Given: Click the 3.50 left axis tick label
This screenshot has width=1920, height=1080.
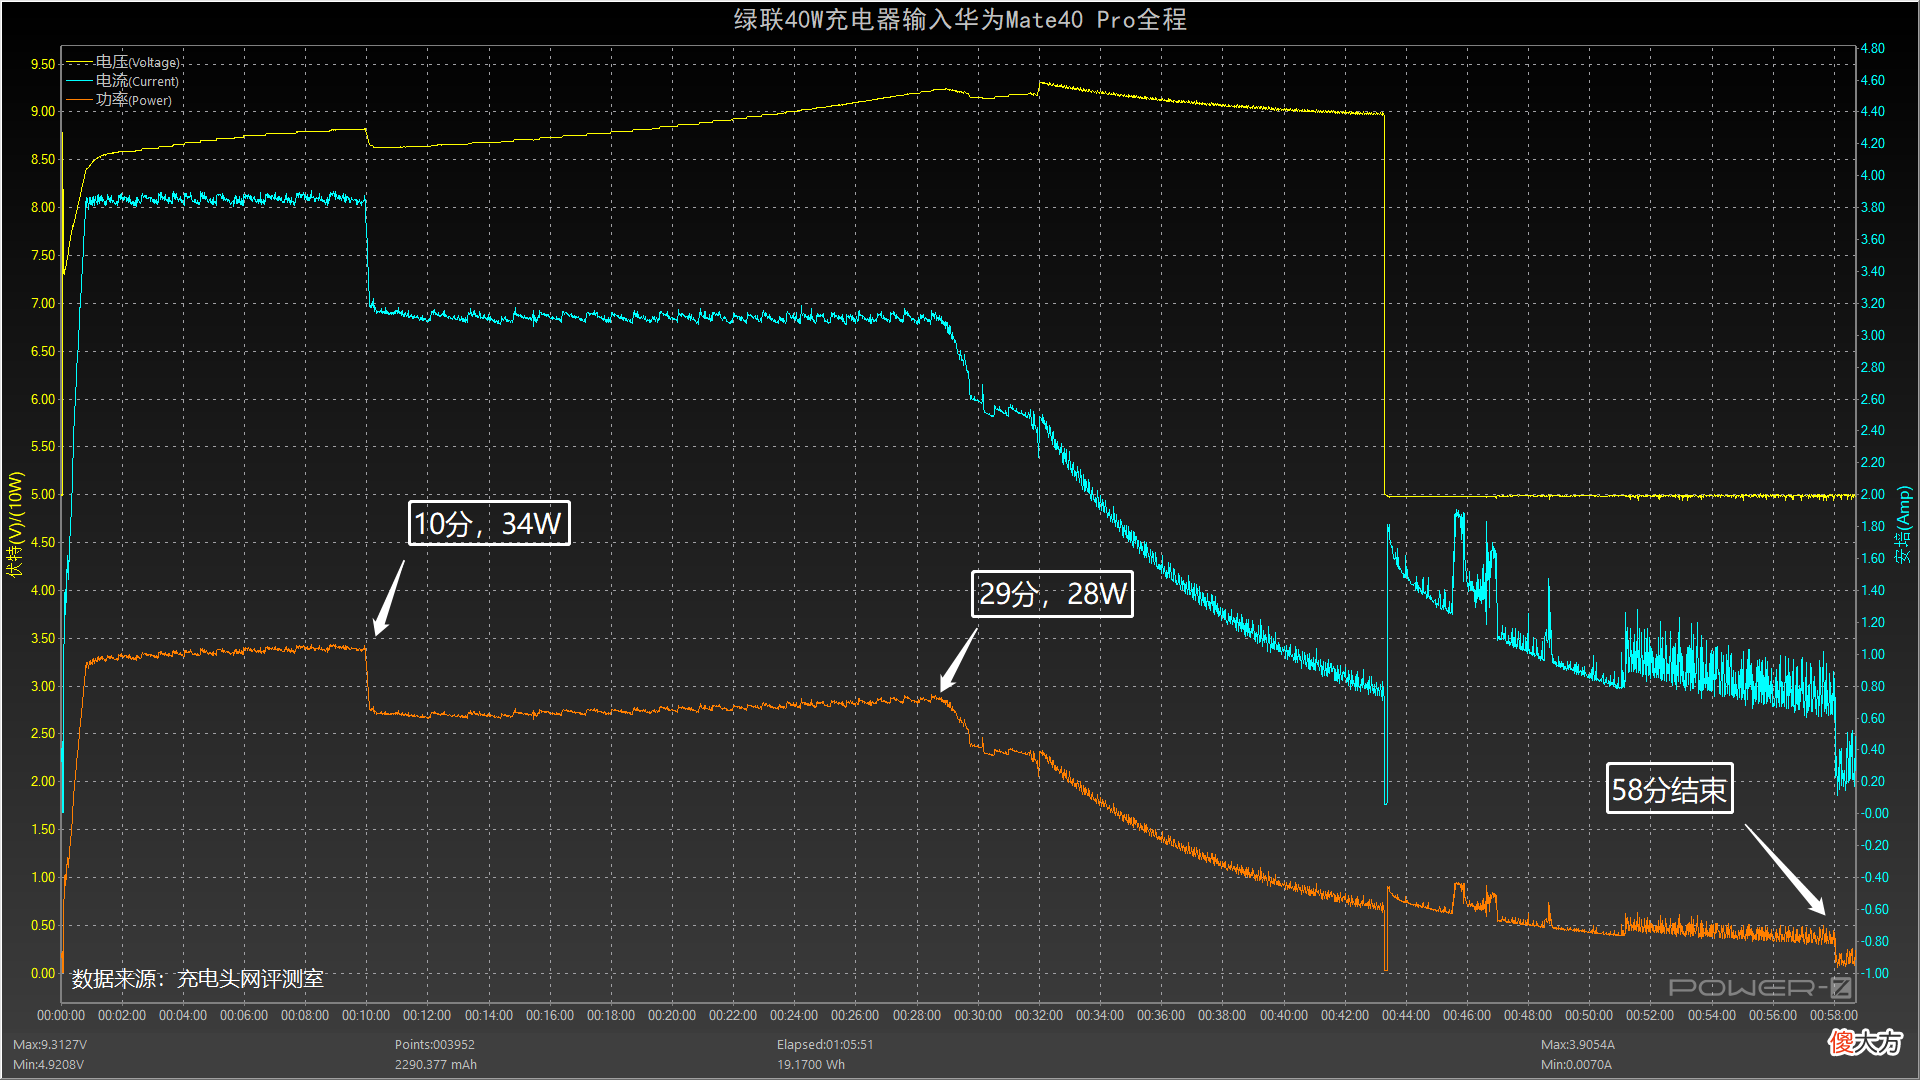Looking at the screenshot, I should pyautogui.click(x=43, y=639).
